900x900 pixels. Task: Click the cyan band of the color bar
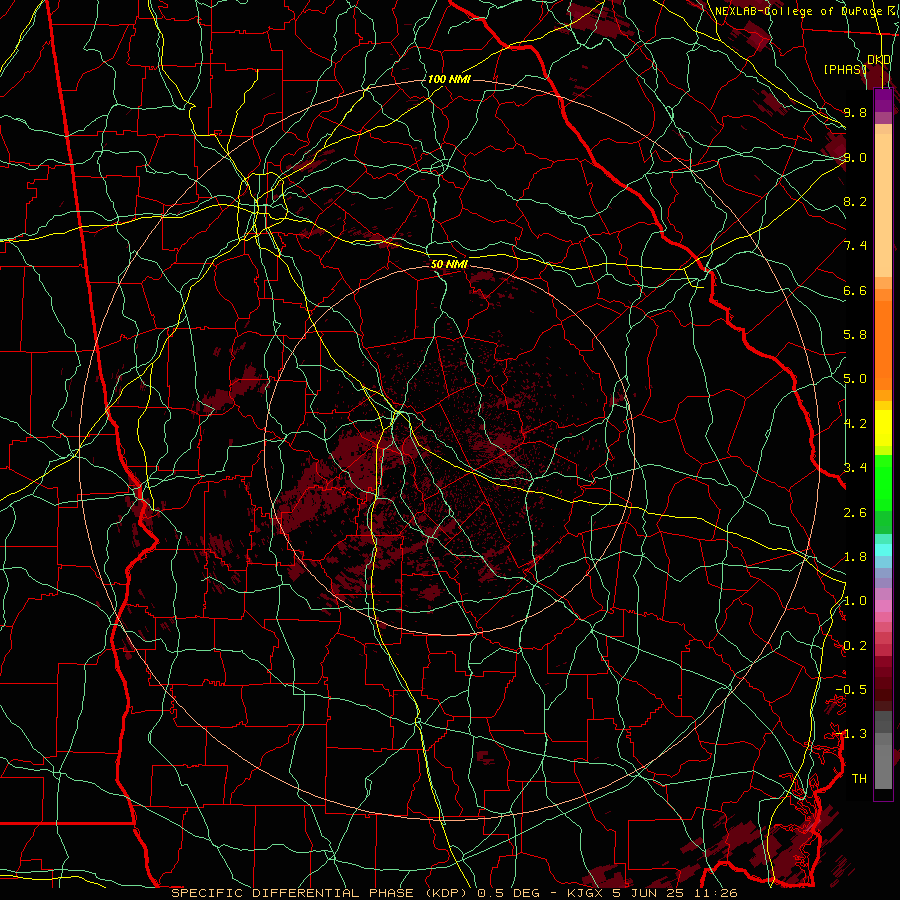pos(883,550)
